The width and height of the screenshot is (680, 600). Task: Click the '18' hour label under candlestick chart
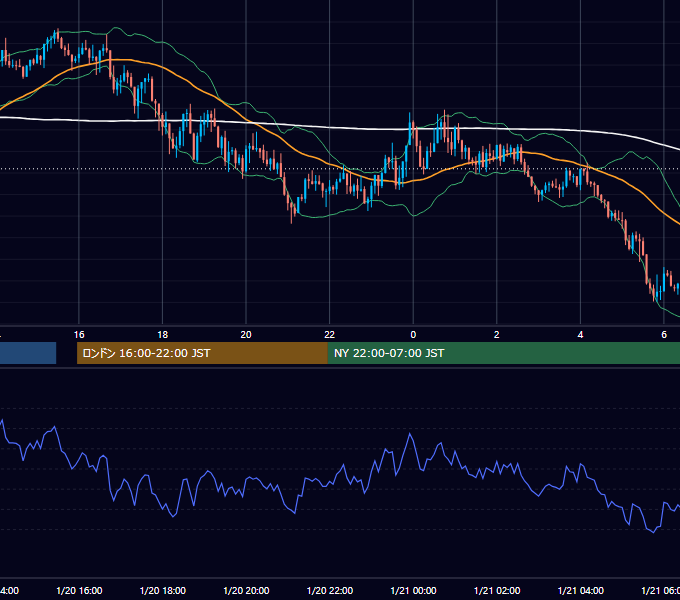(163, 335)
